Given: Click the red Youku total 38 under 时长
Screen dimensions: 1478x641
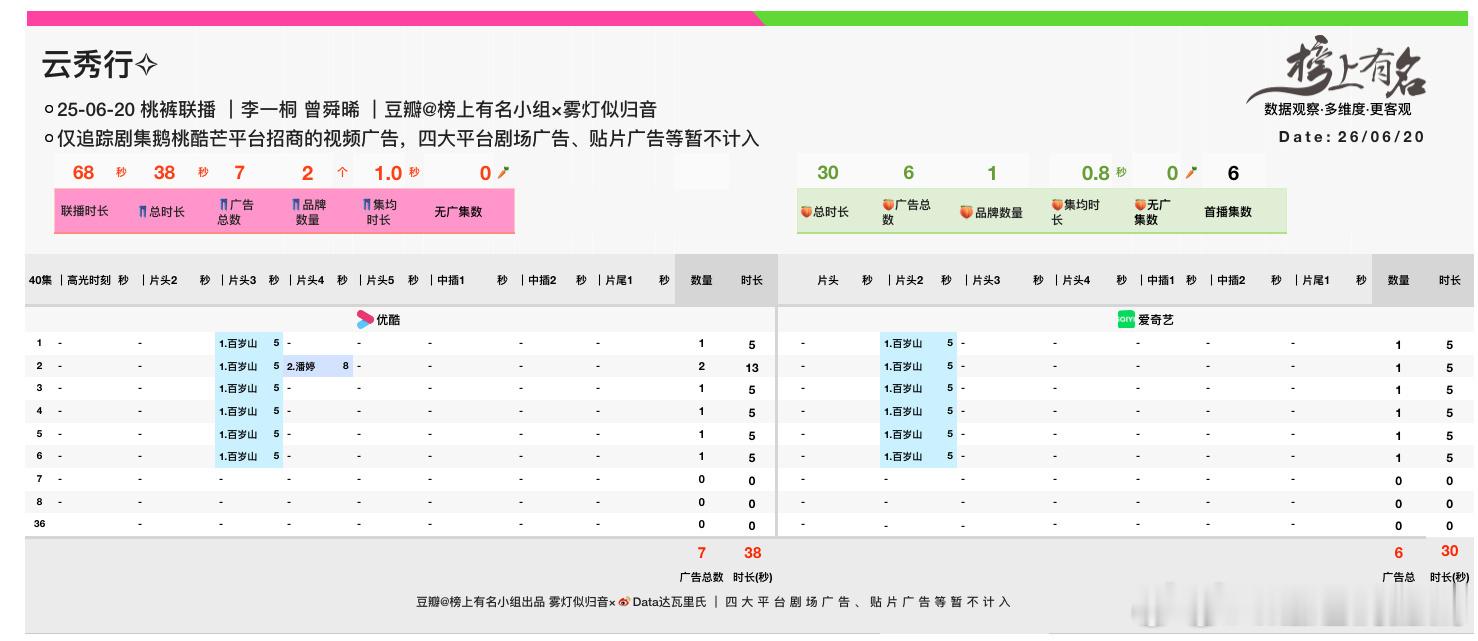Looking at the screenshot, I should 752,552.
